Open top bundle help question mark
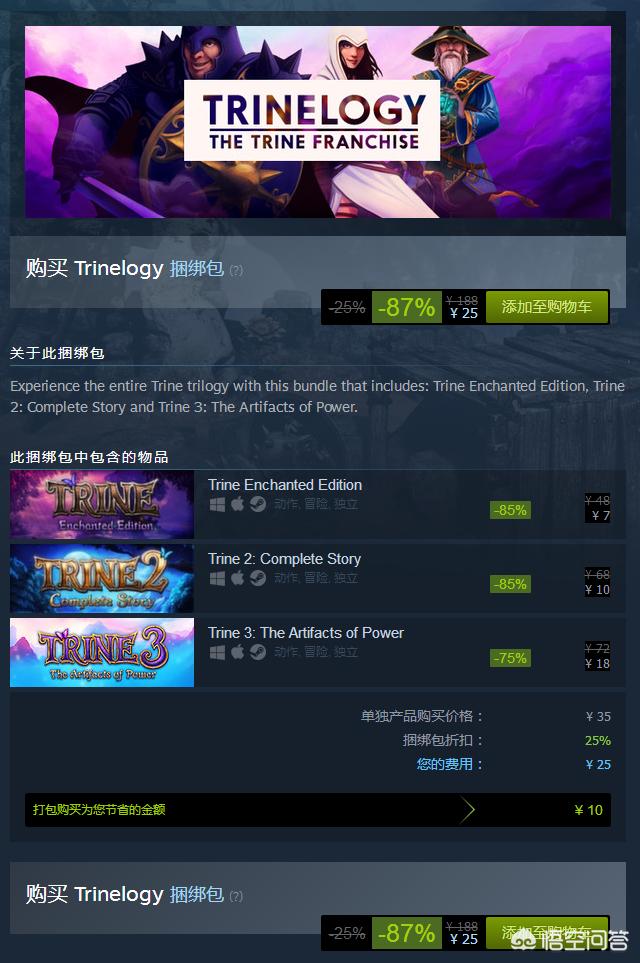640x963 pixels. click(x=236, y=270)
